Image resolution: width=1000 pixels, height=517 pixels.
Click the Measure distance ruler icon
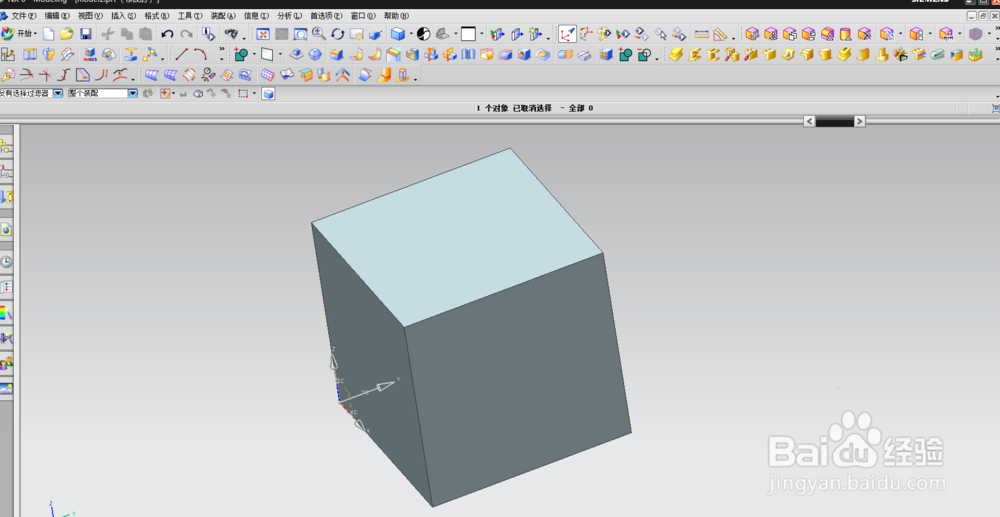click(x=702, y=34)
